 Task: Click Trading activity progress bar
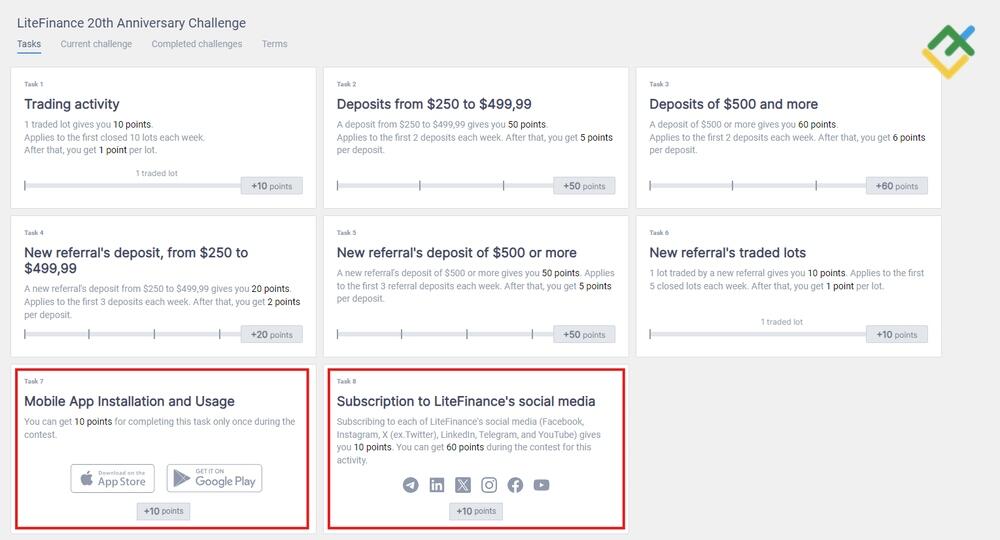coord(132,186)
